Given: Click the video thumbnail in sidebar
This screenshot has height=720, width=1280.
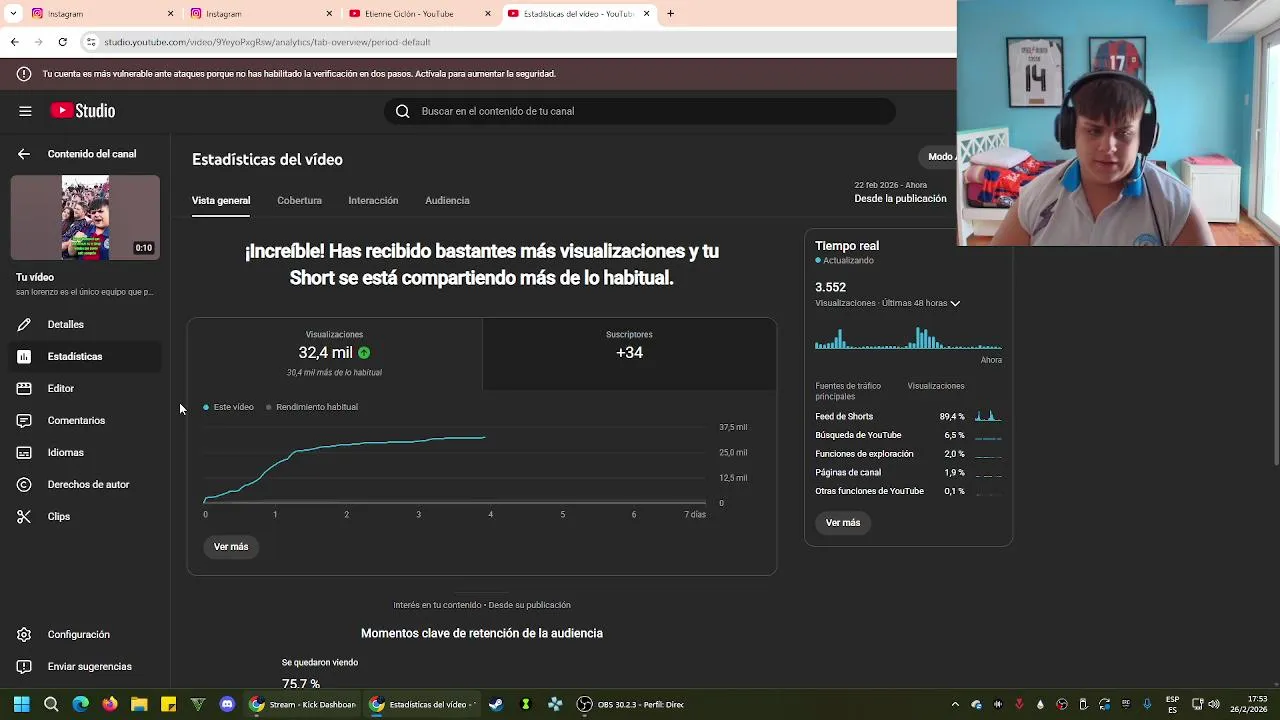Looking at the screenshot, I should 85,218.
